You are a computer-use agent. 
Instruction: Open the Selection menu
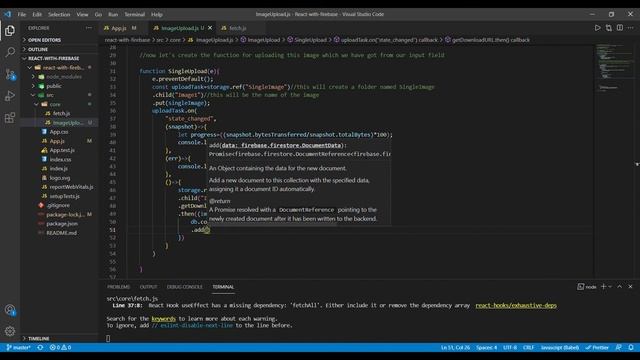pyautogui.click(x=59, y=14)
